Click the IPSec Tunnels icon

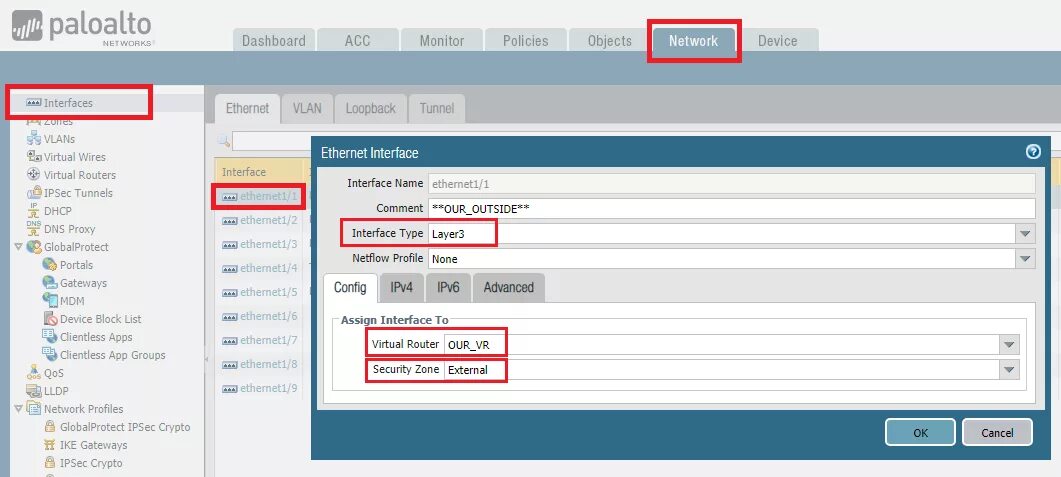[x=34, y=193]
